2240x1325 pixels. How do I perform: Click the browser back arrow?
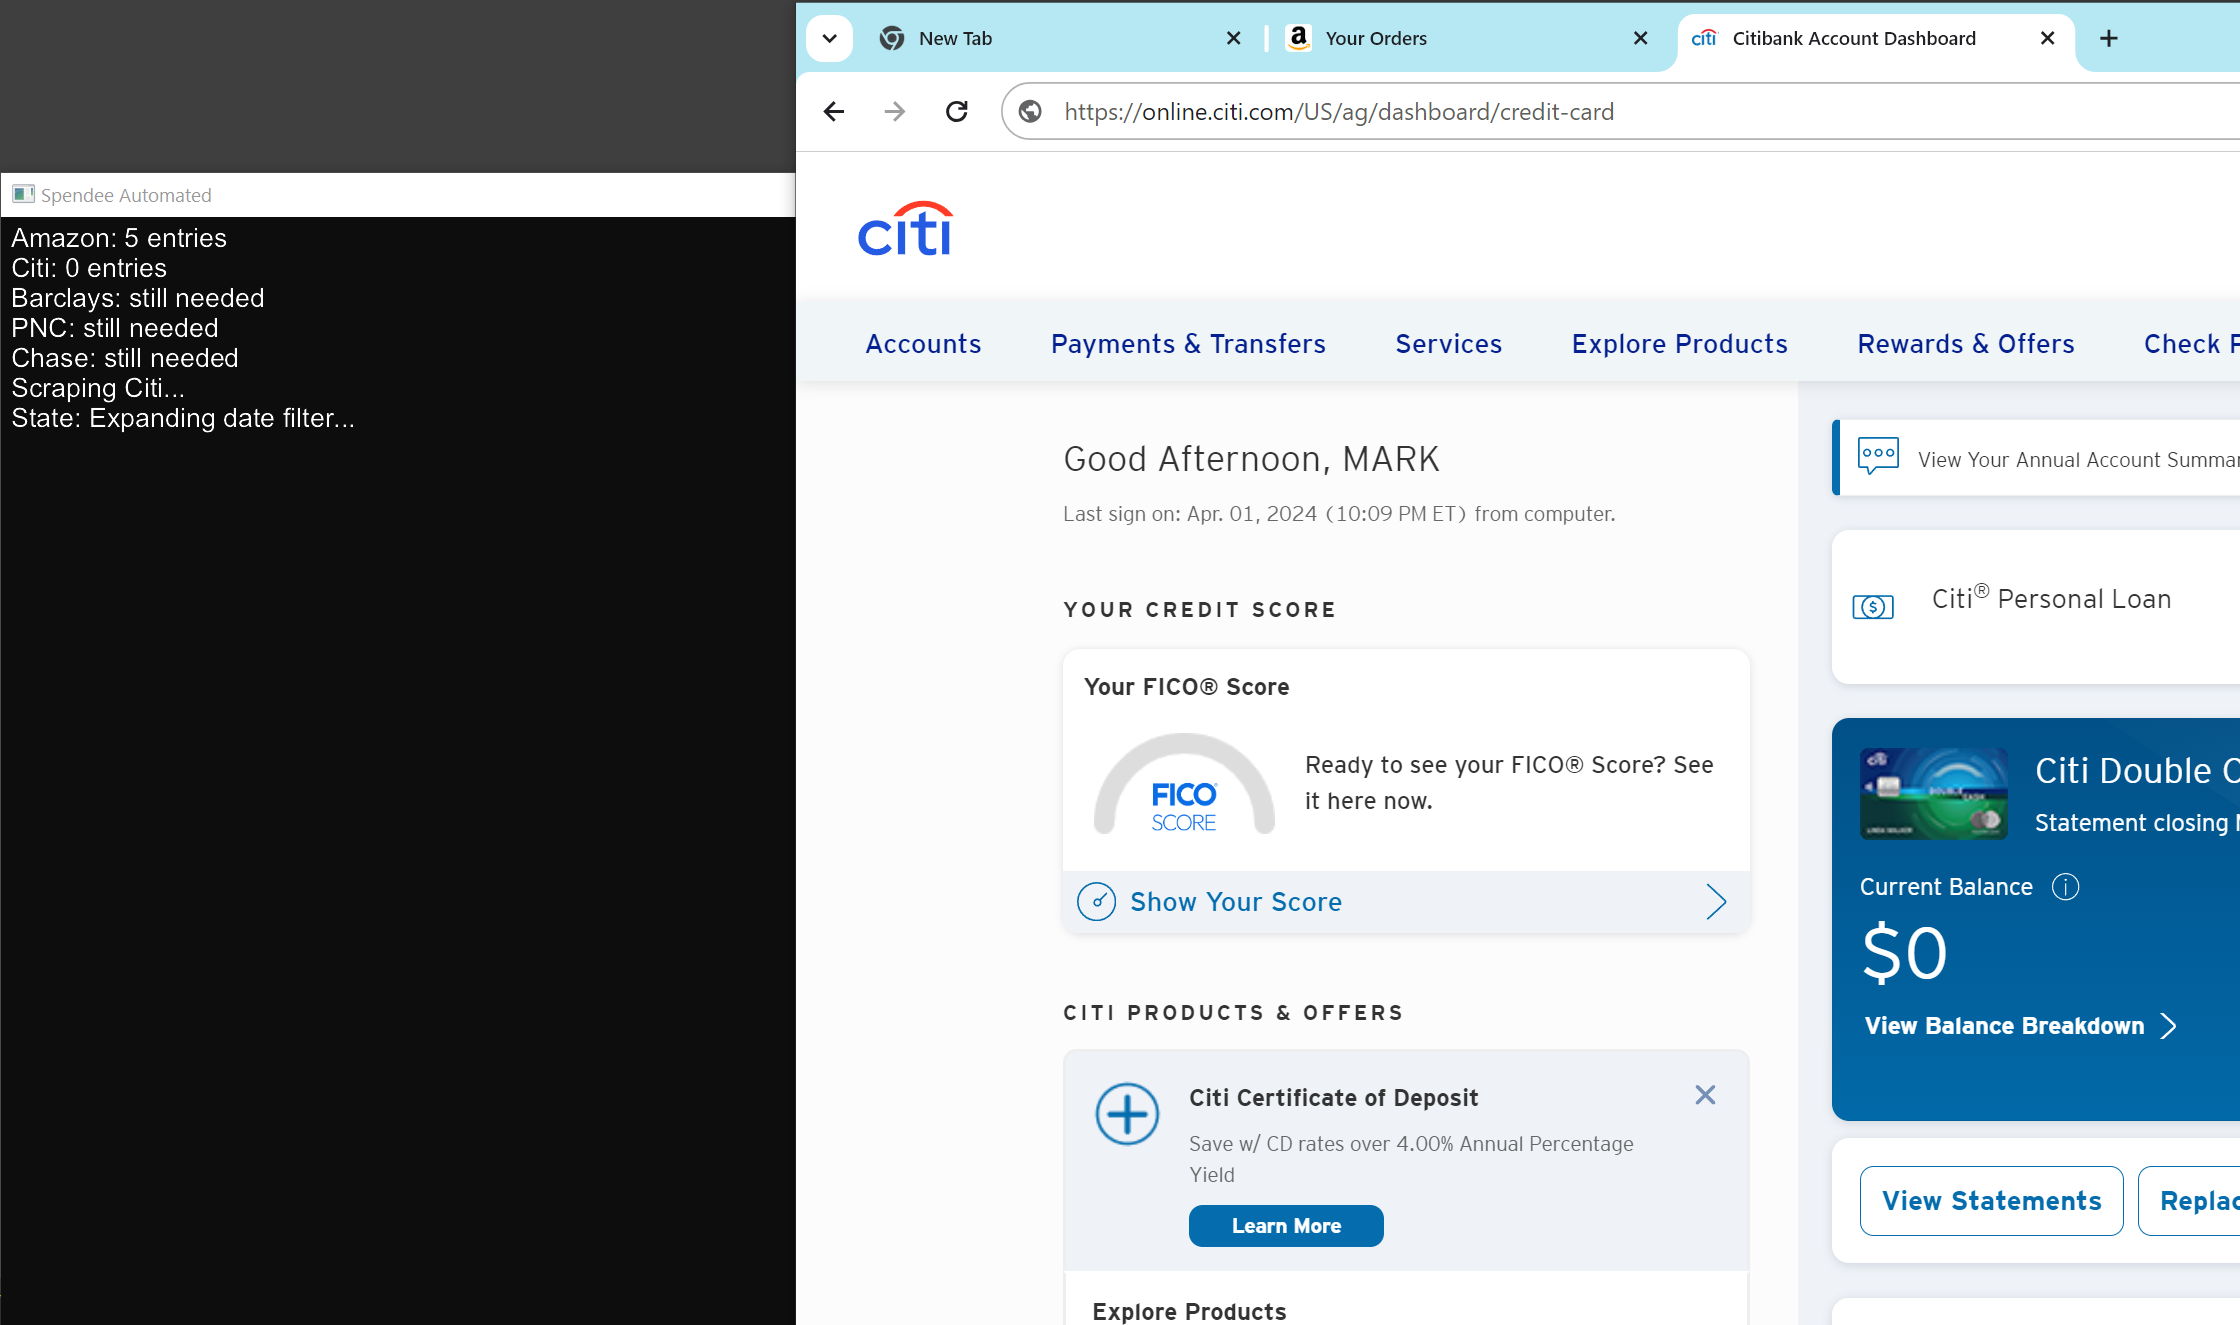[x=834, y=112]
